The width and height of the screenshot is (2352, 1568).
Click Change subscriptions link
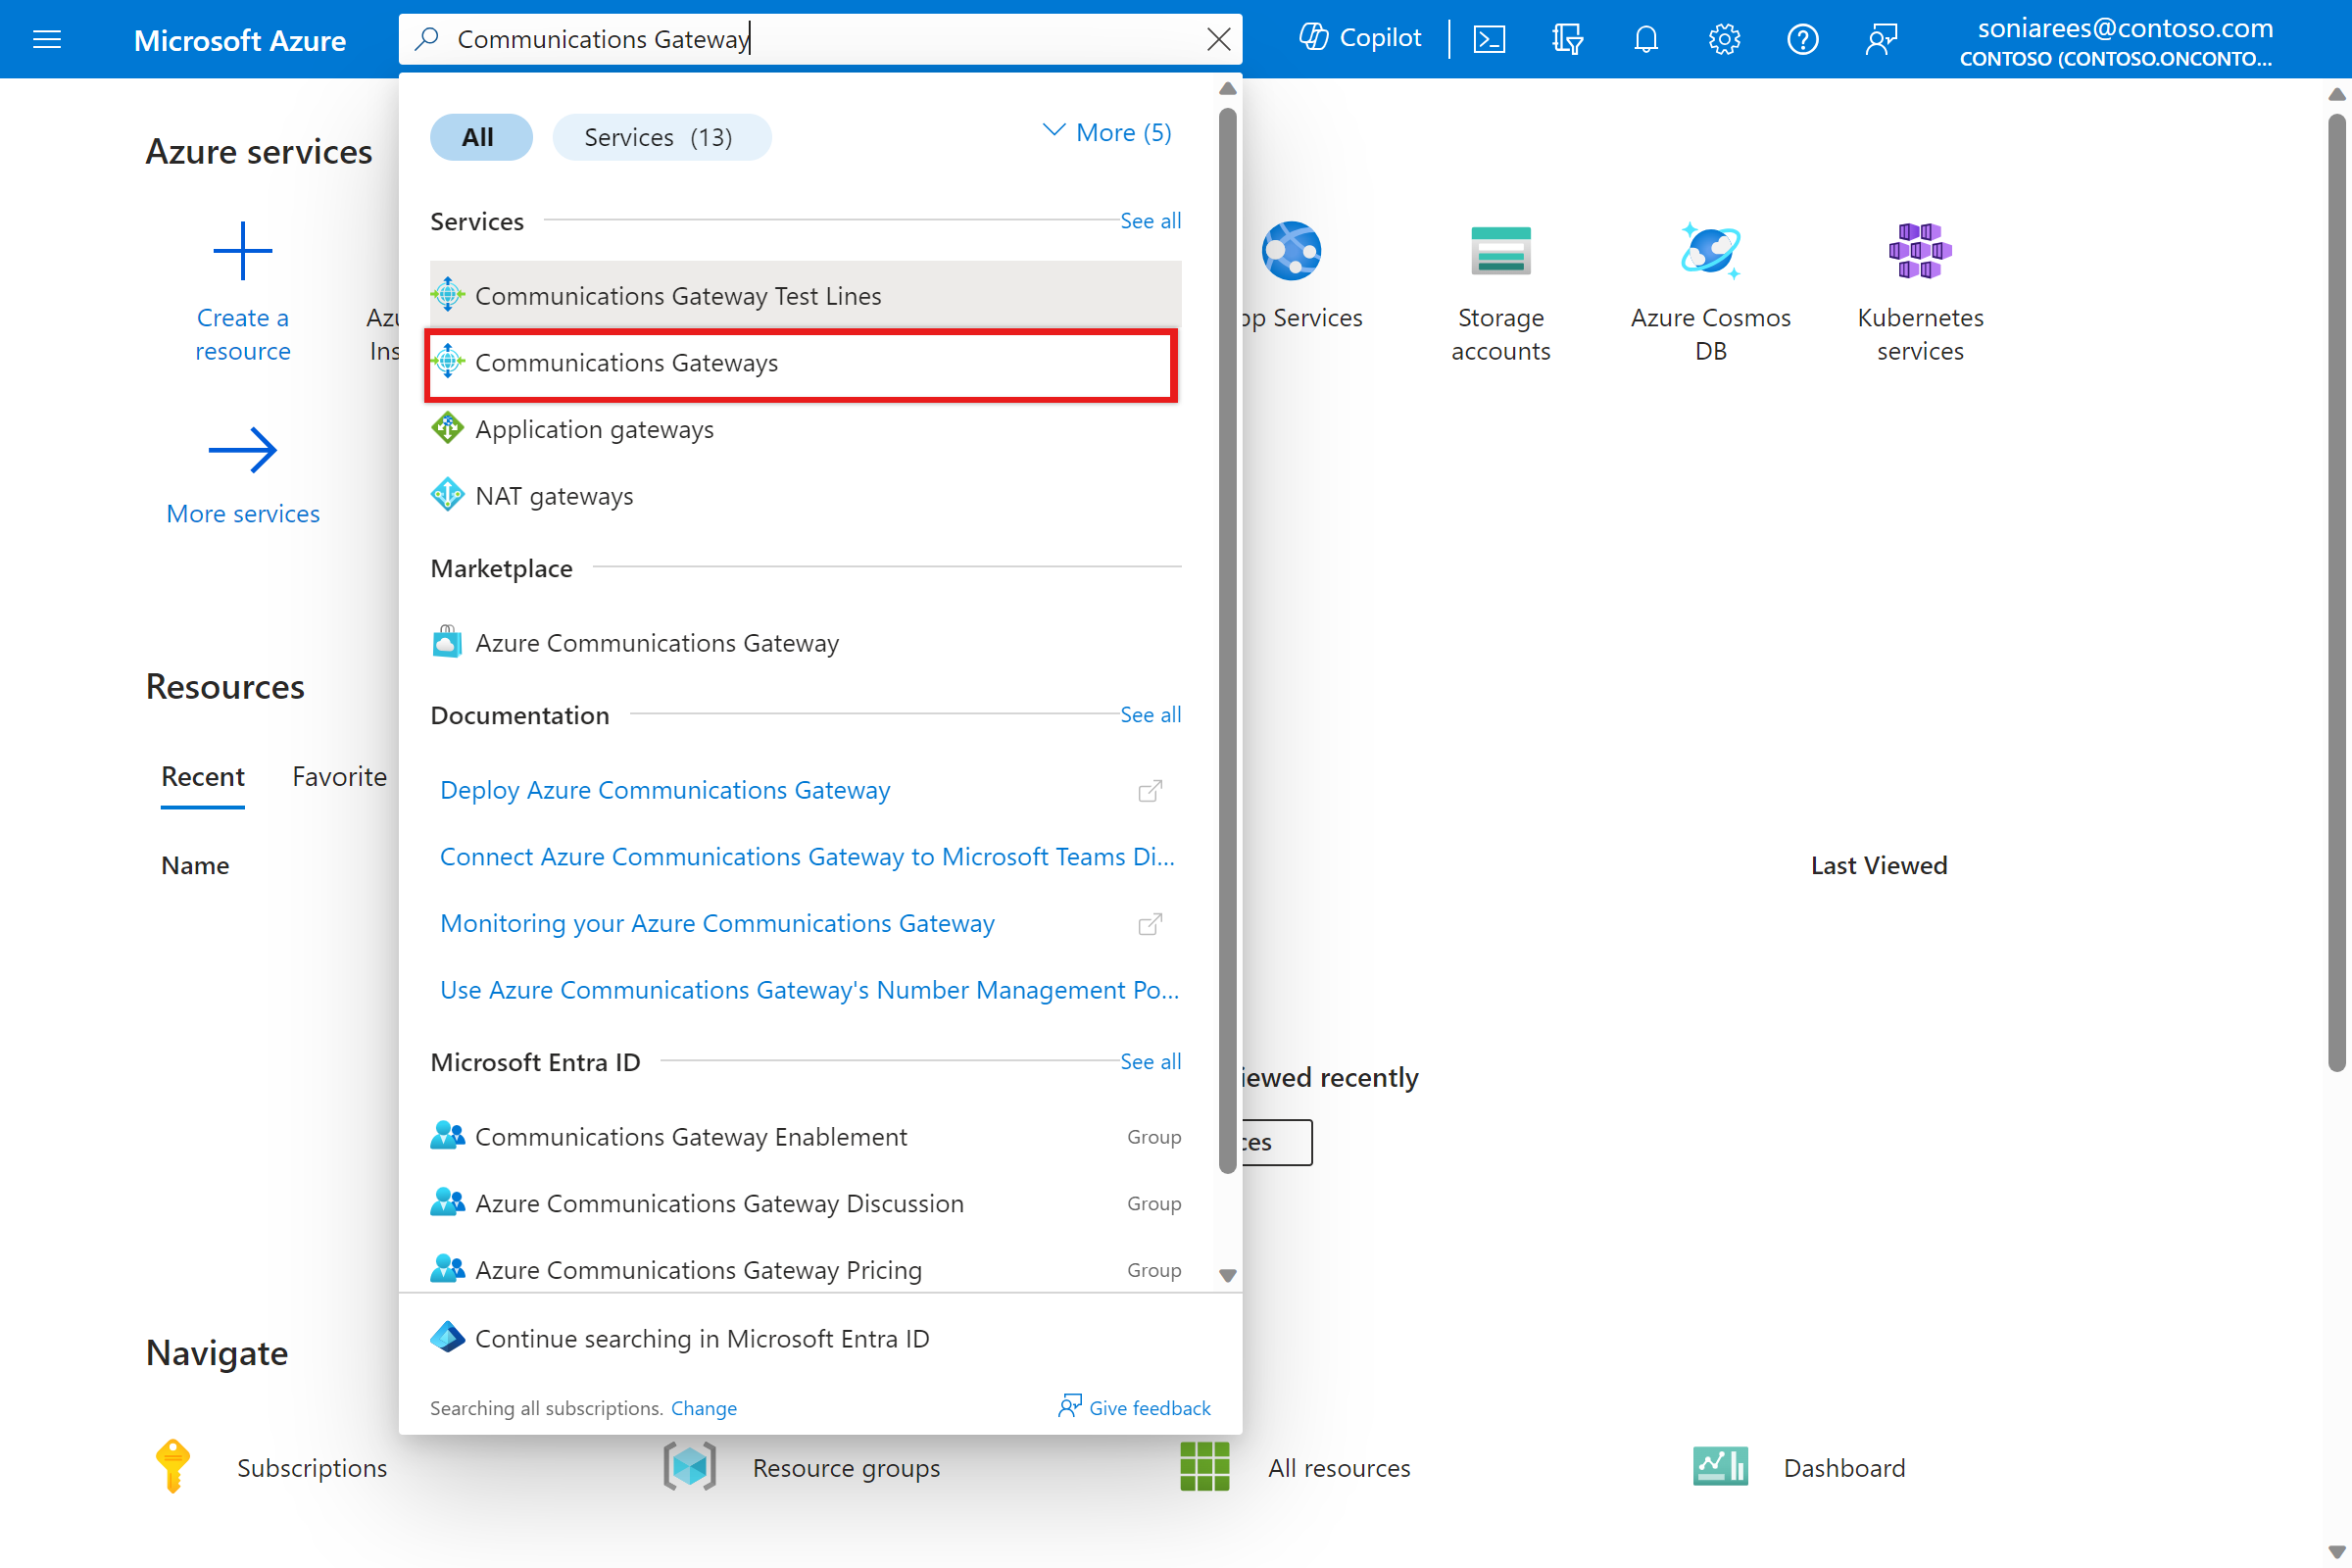(x=704, y=1407)
